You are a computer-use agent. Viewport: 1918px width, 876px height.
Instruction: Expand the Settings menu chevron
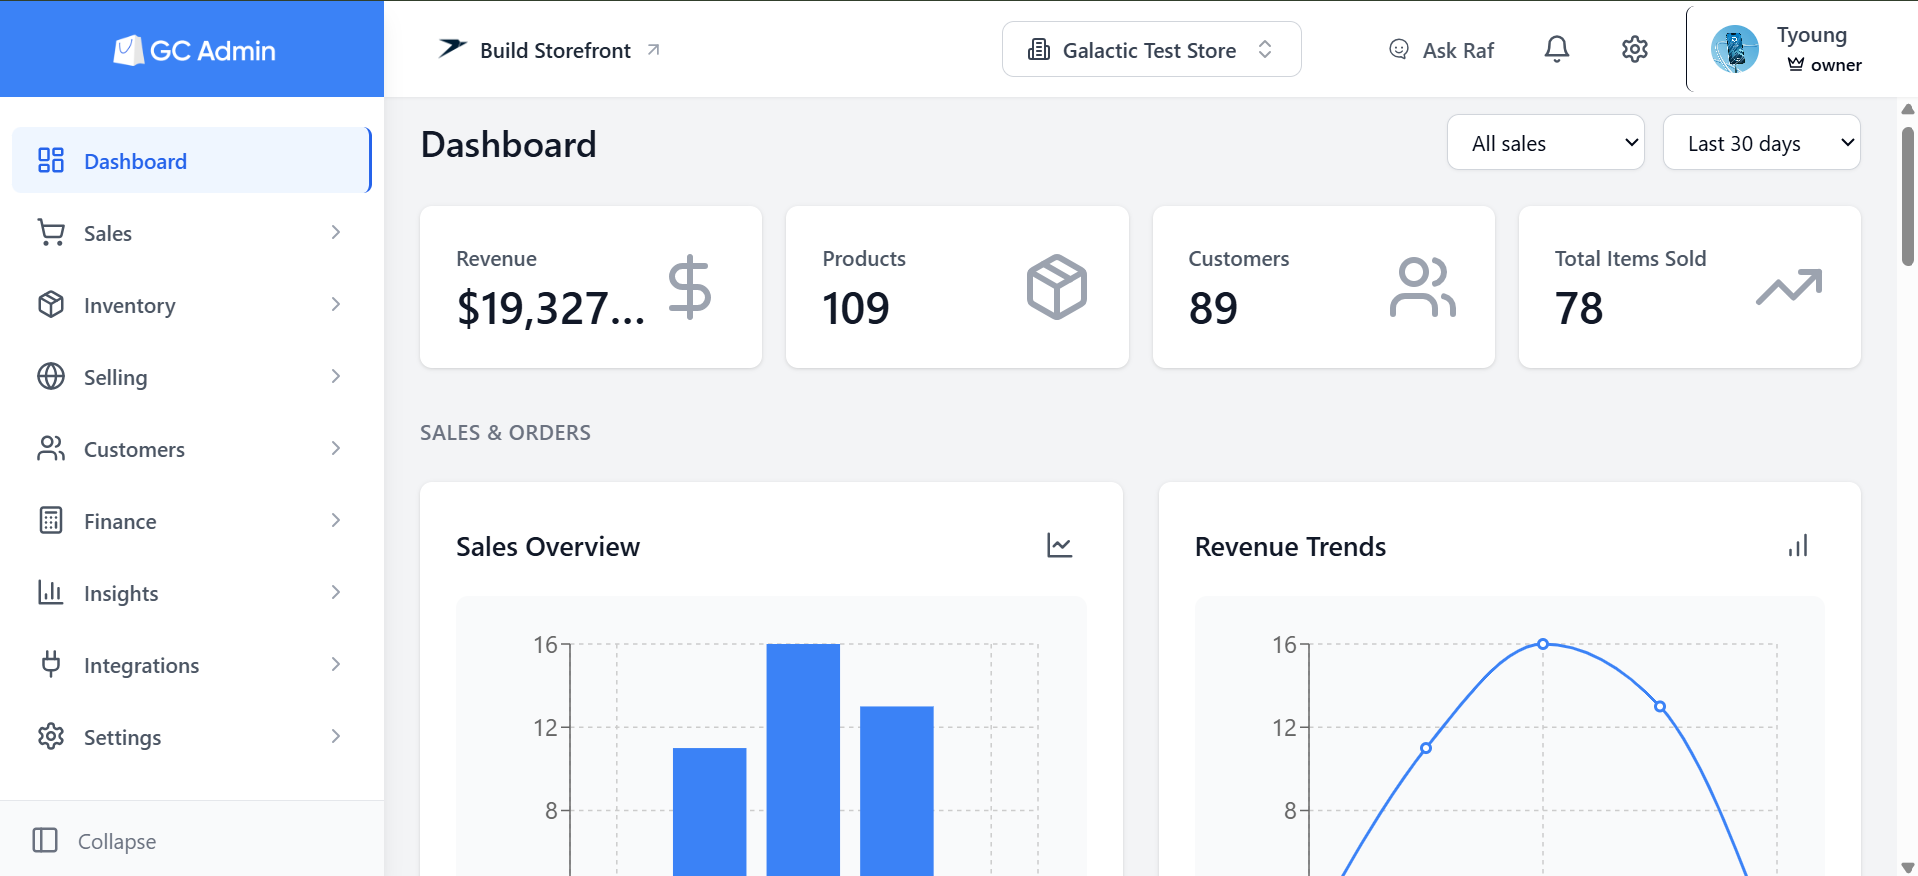pos(336,736)
